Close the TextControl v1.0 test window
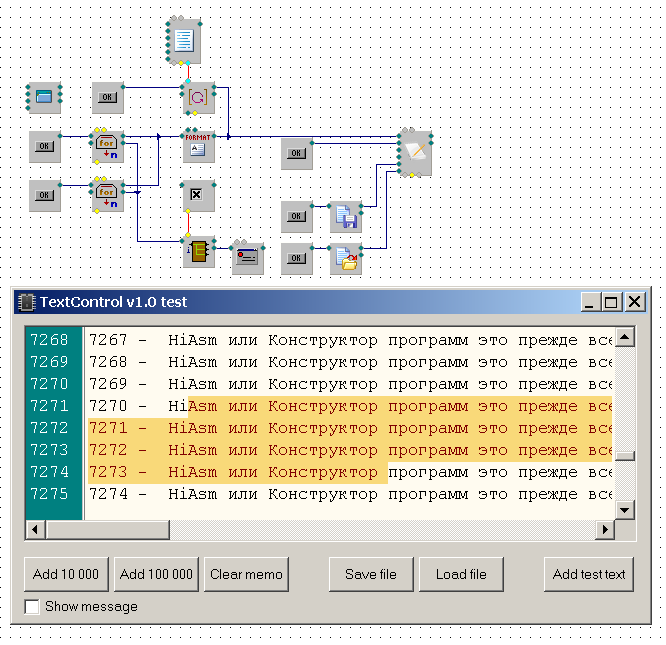666x645 pixels. coord(635,302)
